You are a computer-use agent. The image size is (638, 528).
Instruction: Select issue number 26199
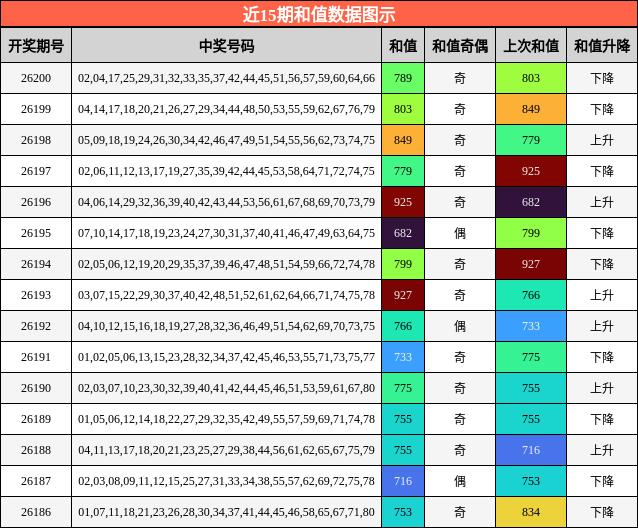[x=36, y=109]
